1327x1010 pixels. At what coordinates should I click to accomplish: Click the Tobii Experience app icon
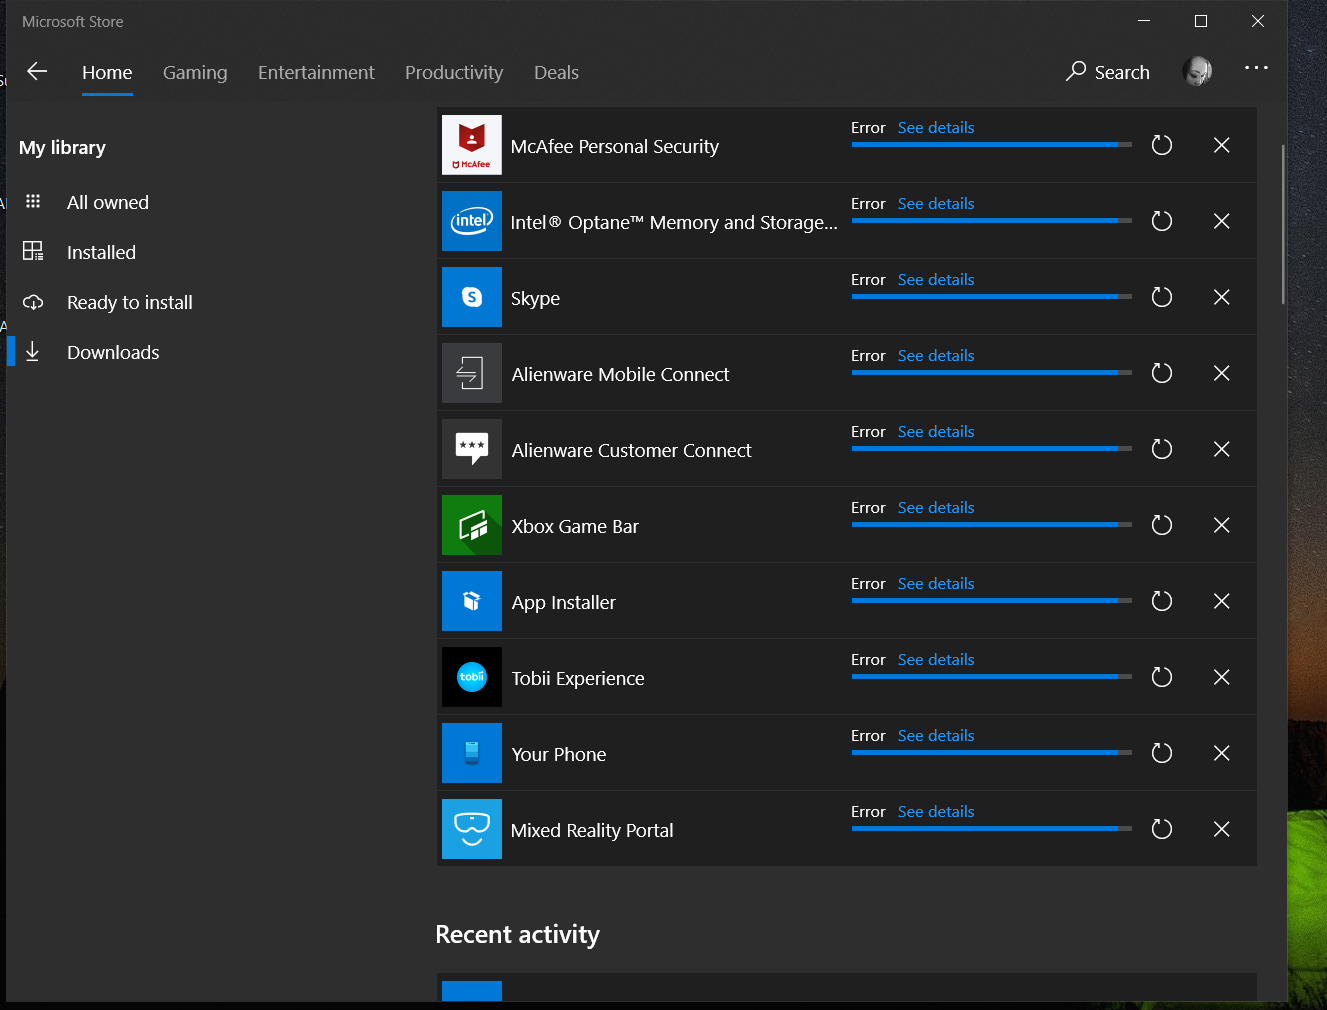[x=472, y=677]
